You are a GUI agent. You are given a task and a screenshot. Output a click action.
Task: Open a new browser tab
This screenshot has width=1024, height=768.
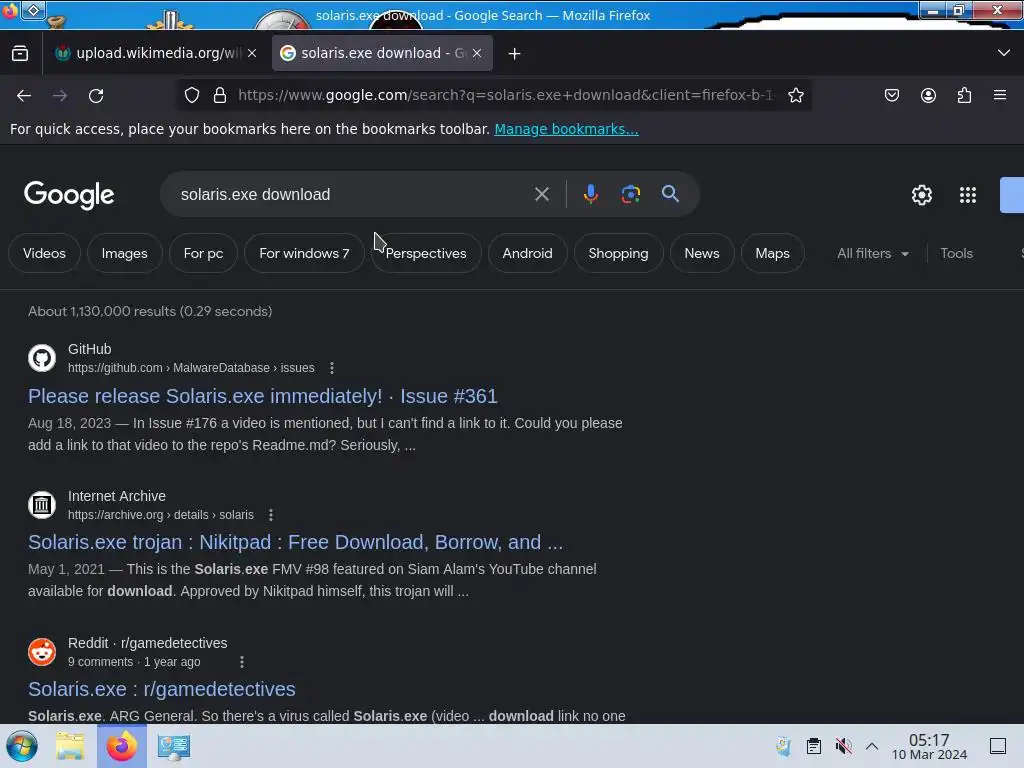(515, 54)
